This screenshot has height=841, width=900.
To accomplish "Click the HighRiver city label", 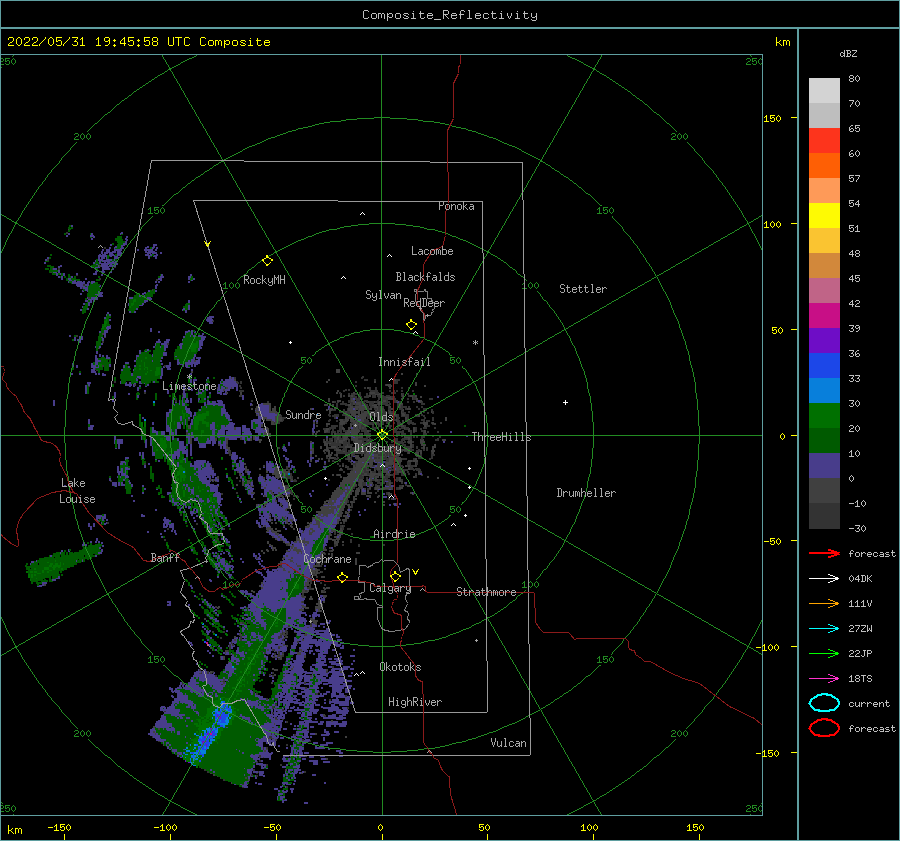I will (415, 702).
